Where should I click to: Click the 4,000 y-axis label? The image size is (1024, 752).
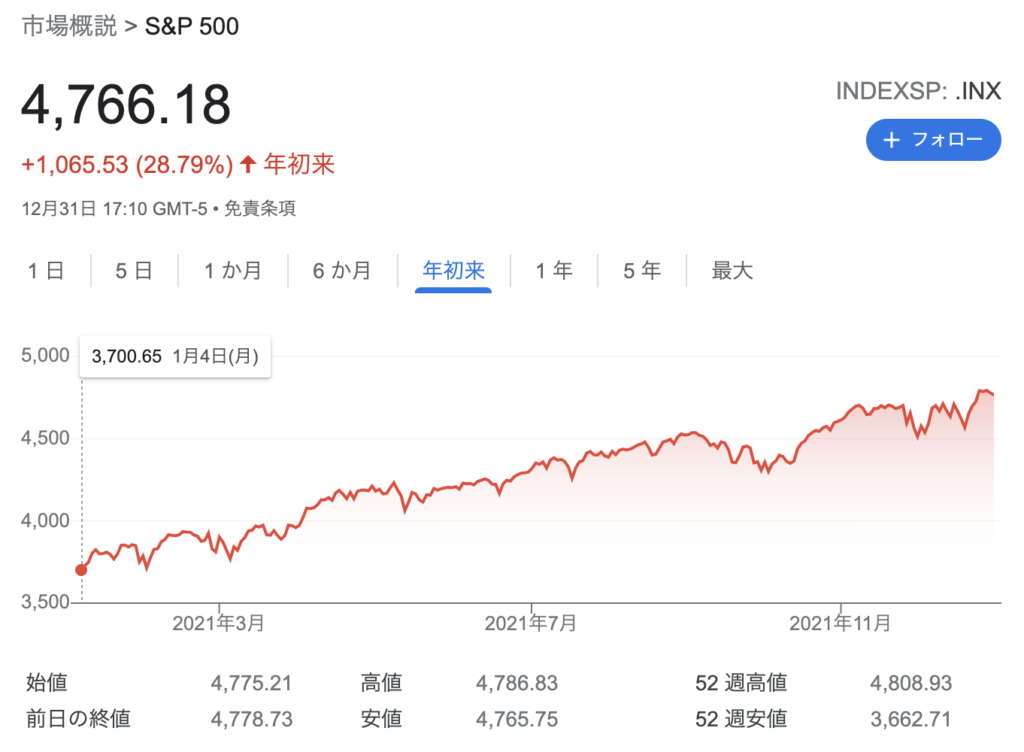45,521
